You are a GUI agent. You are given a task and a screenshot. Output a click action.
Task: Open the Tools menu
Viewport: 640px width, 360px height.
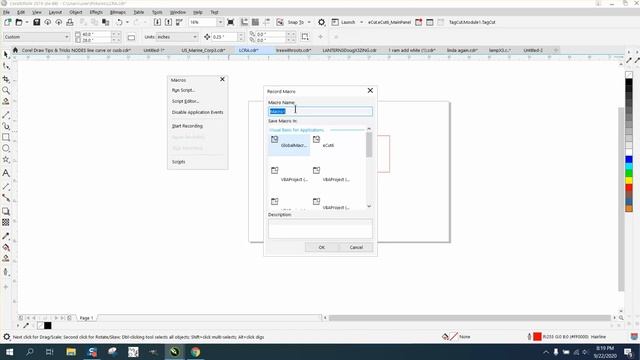tap(157, 12)
